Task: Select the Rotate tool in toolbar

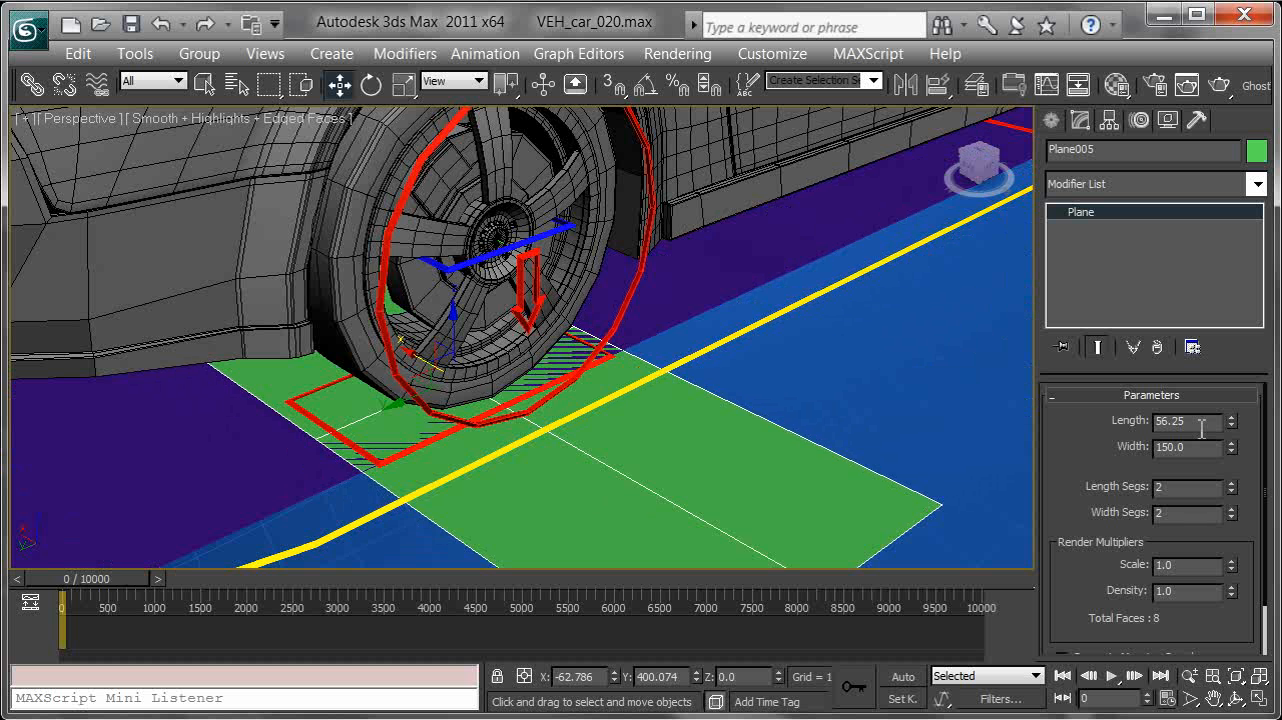Action: tap(371, 85)
